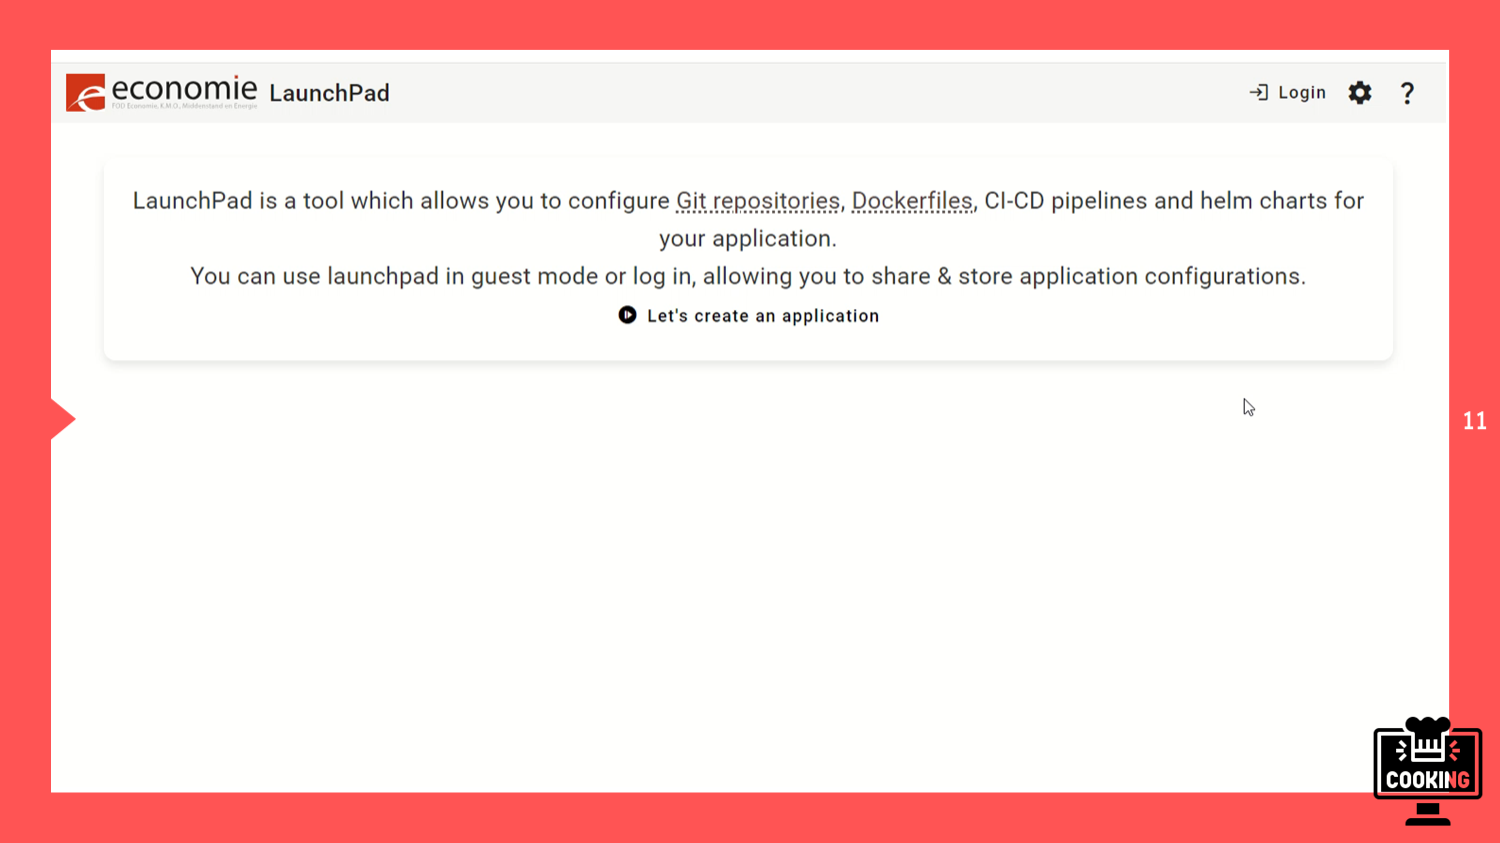
Task: Click the "your application." text line
Action: [747, 239]
